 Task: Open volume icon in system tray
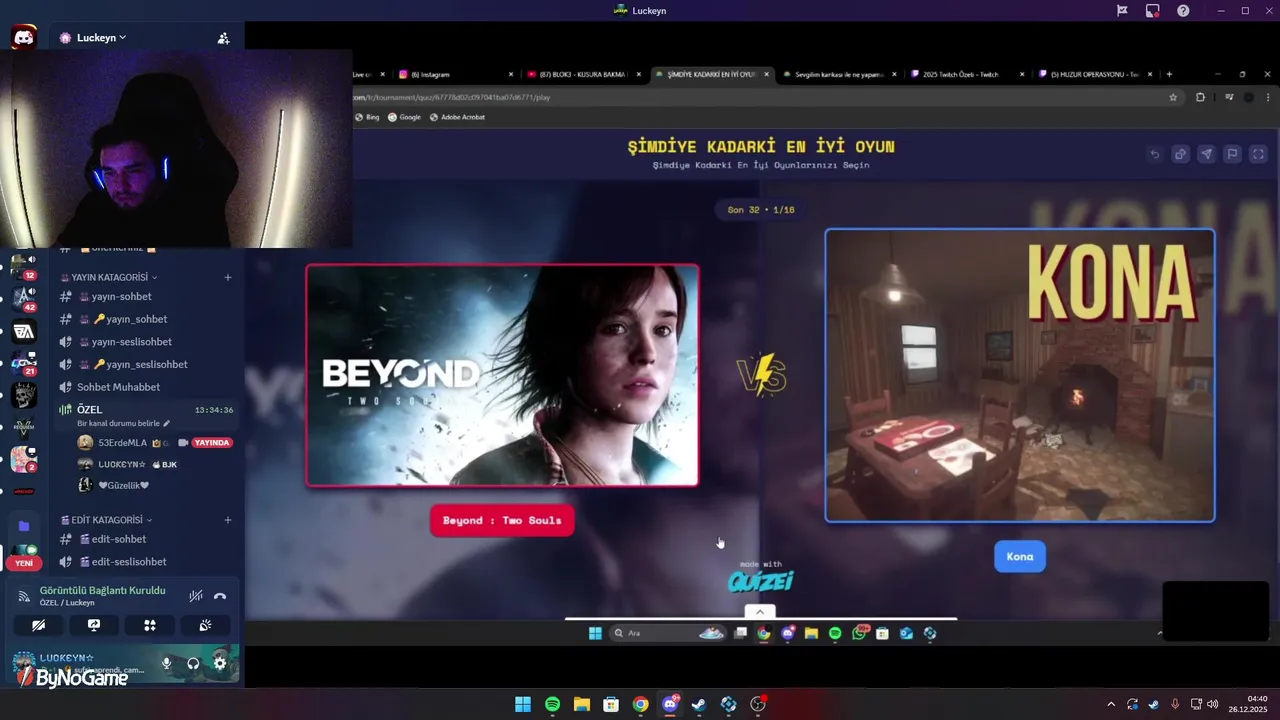(x=1212, y=704)
